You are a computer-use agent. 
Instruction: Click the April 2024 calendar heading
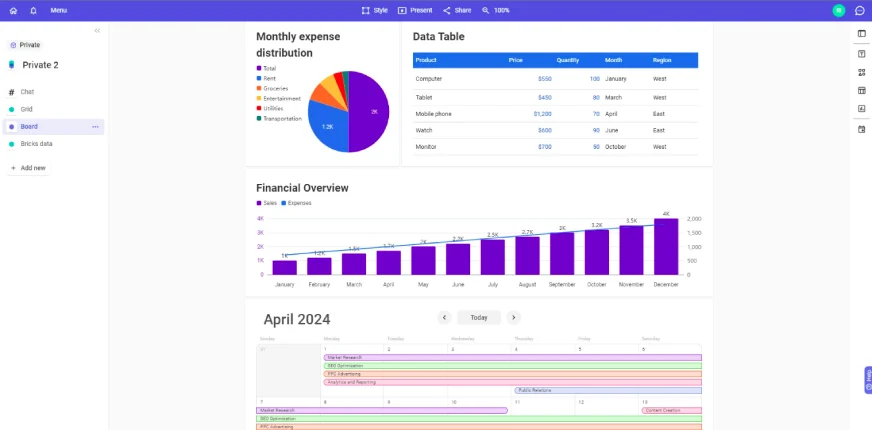(x=297, y=319)
